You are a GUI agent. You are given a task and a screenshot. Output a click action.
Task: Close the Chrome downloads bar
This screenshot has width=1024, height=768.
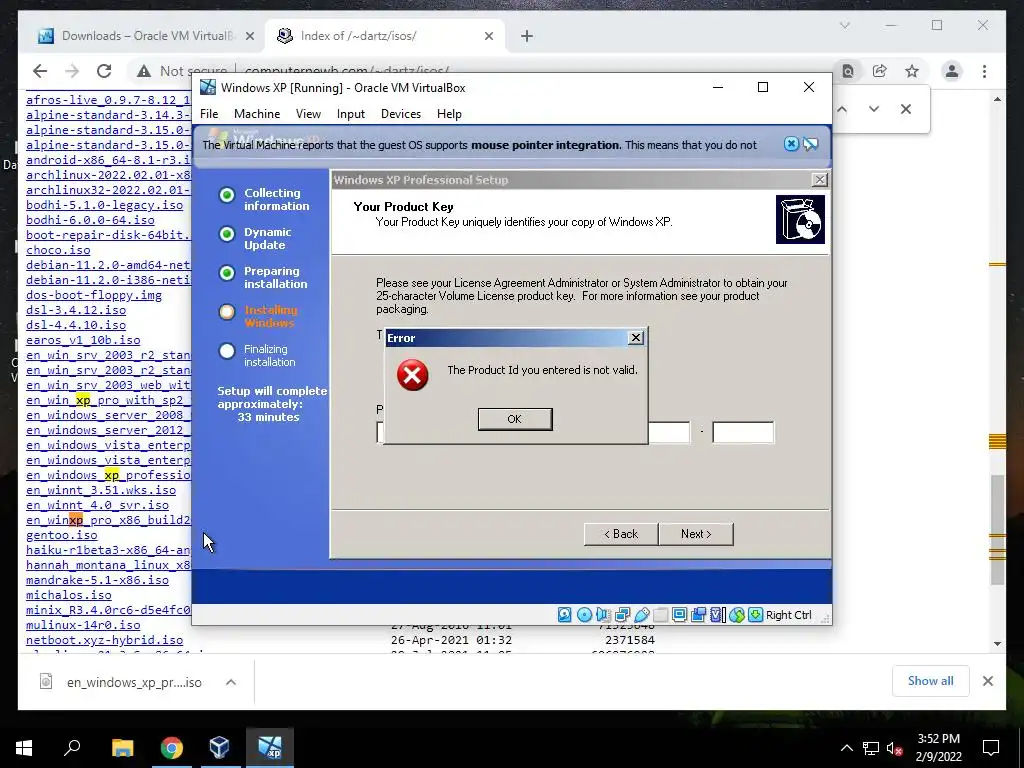click(987, 681)
